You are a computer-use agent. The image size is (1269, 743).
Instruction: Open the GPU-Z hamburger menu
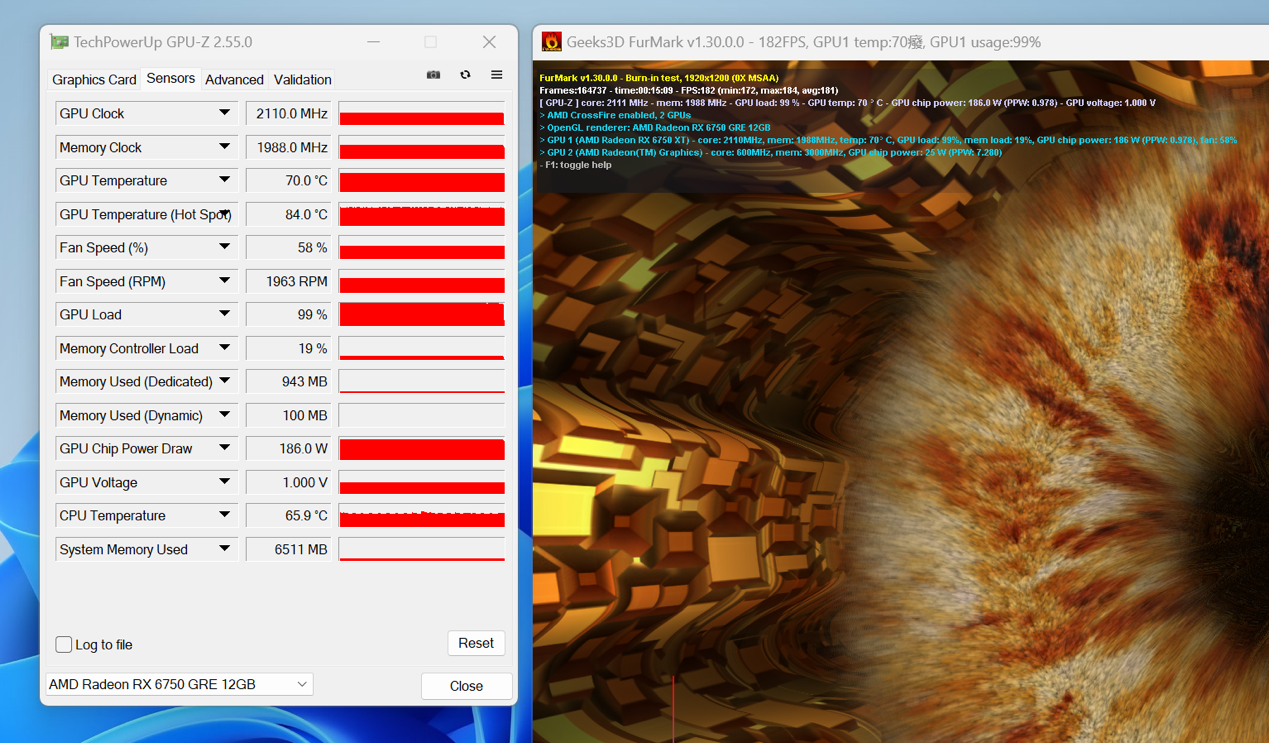(496, 75)
